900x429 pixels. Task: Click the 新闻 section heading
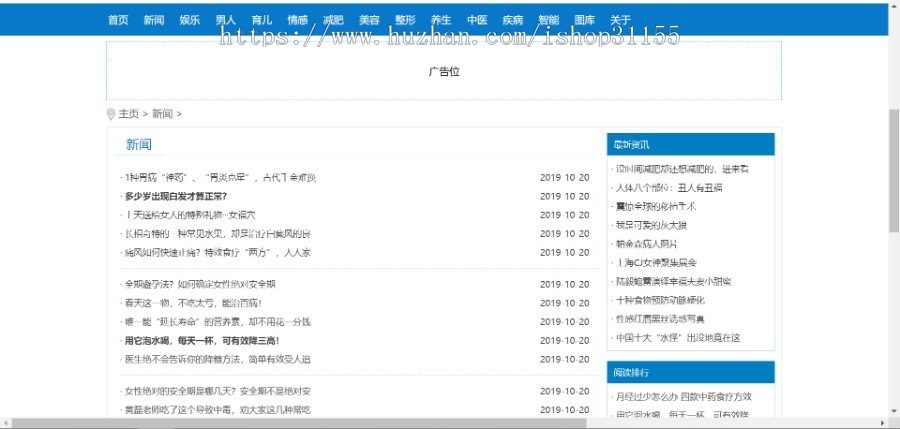click(x=139, y=145)
